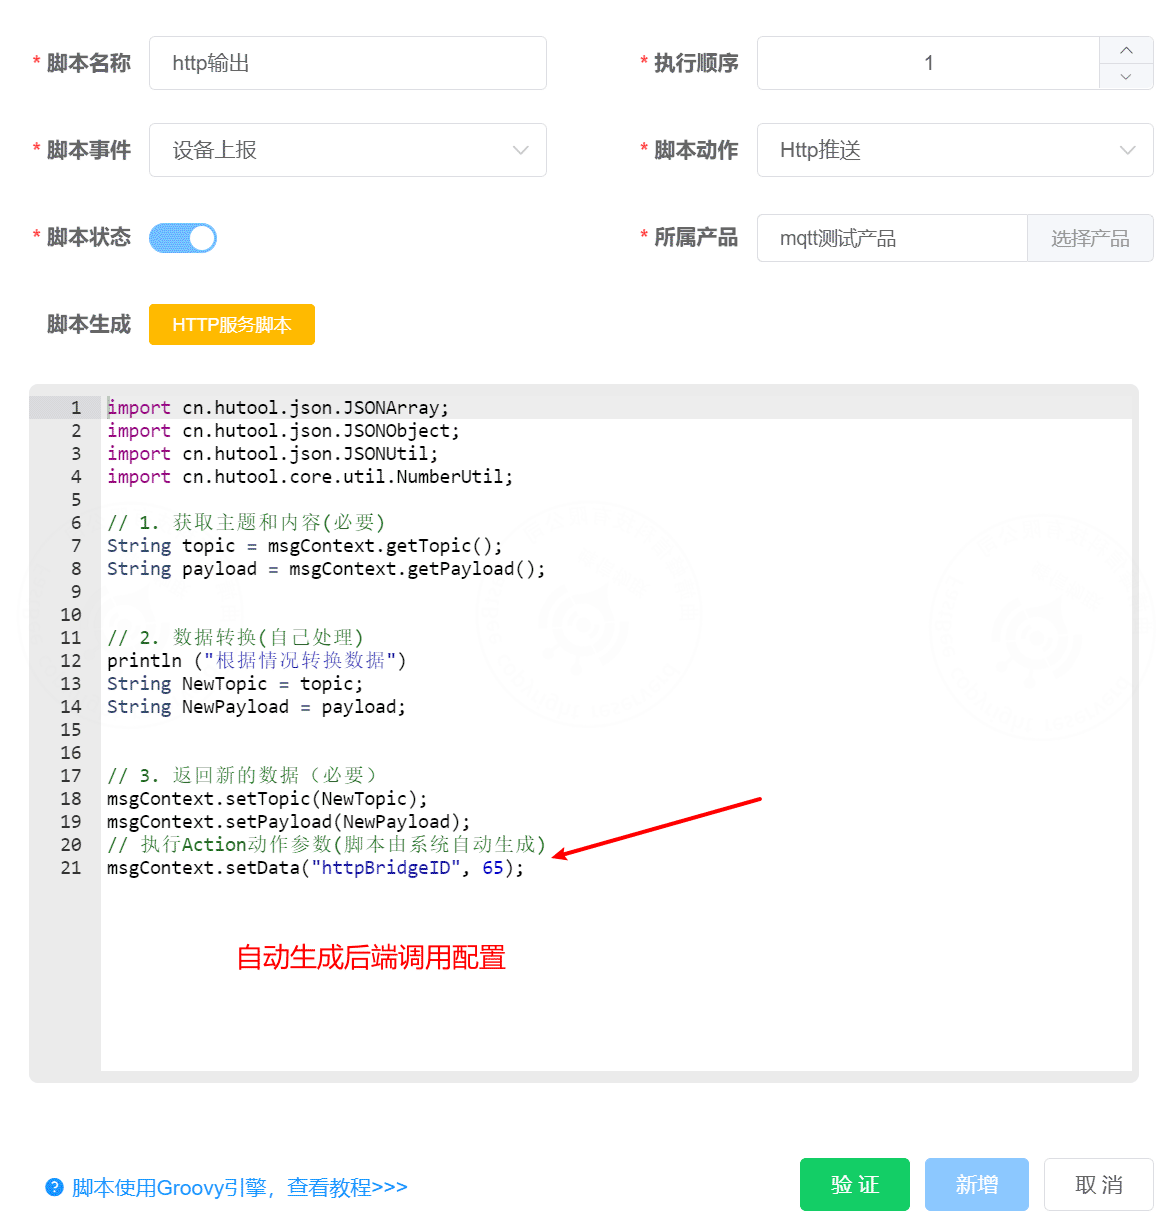Click the getTopic() code line
This screenshot has height=1231, width=1174.
point(305,546)
